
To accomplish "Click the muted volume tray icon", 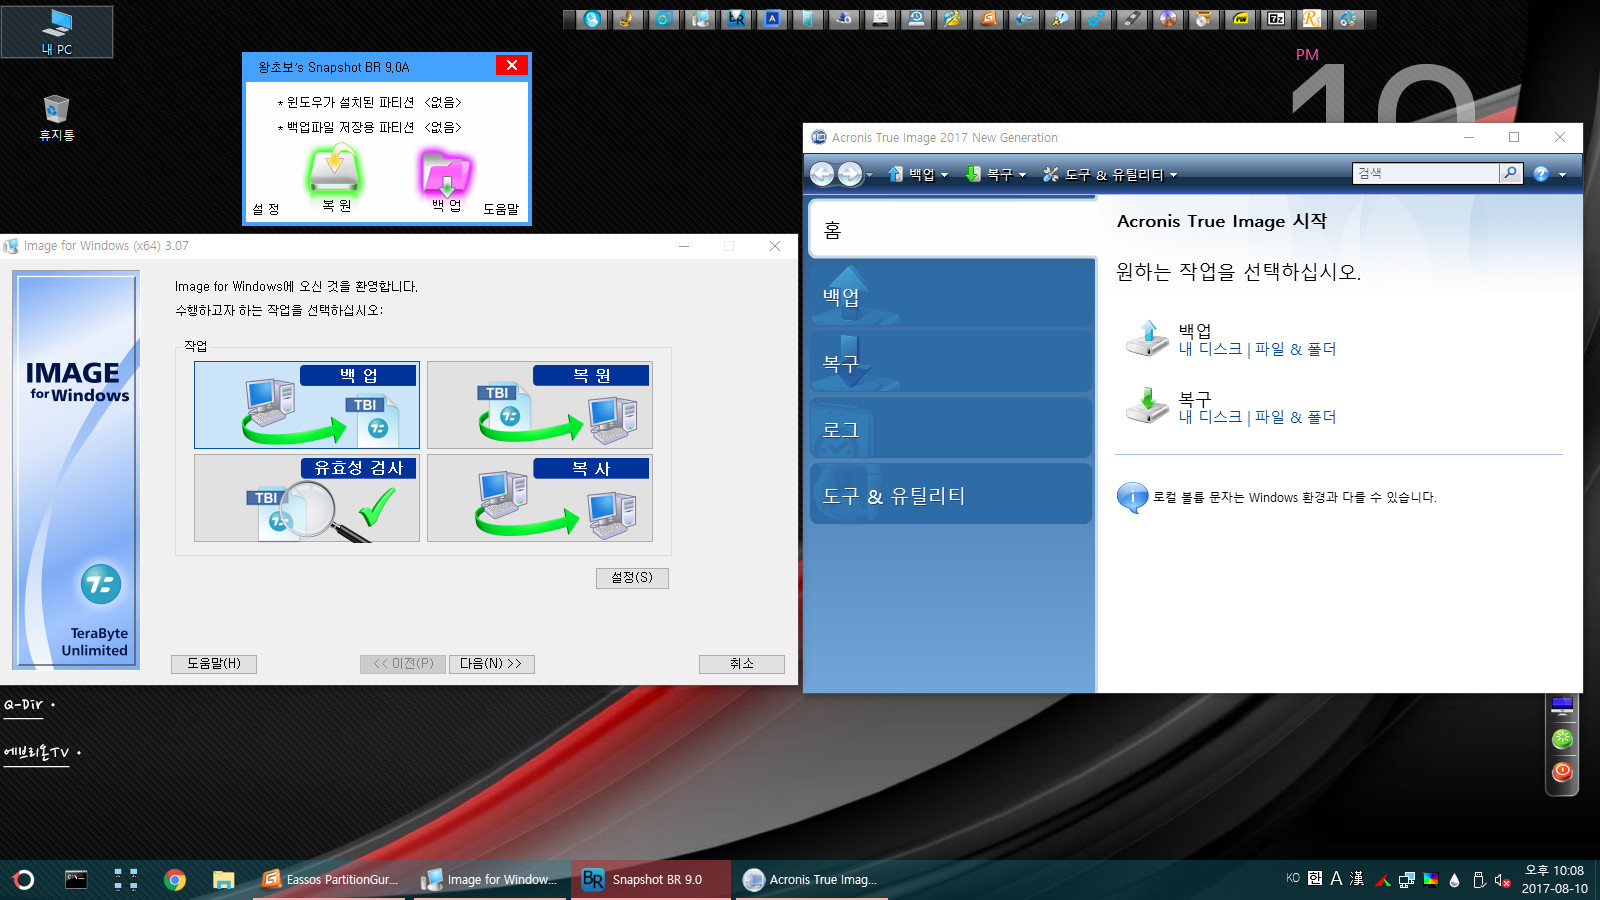I will [1502, 880].
